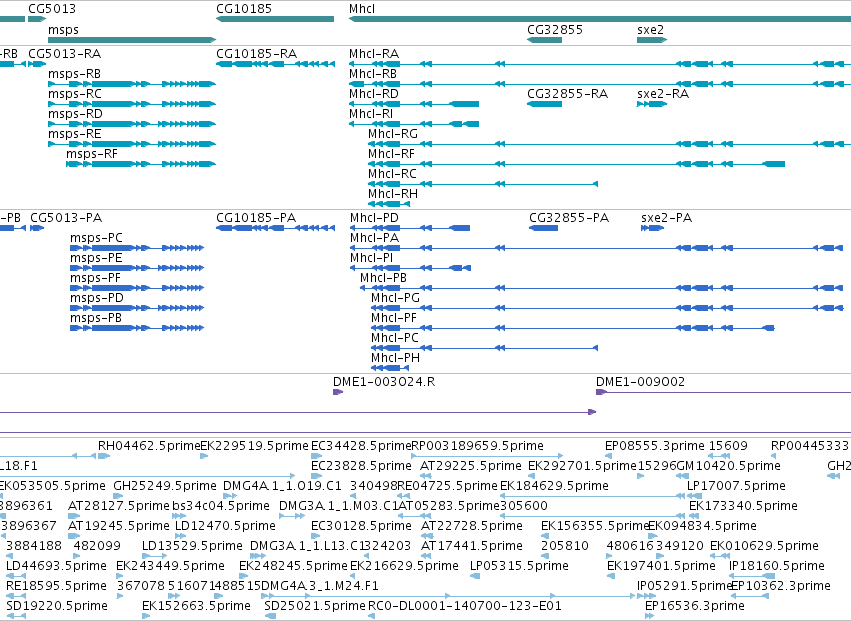
Task: Click the EP16536.3prime EST label
Action: [x=695, y=607]
